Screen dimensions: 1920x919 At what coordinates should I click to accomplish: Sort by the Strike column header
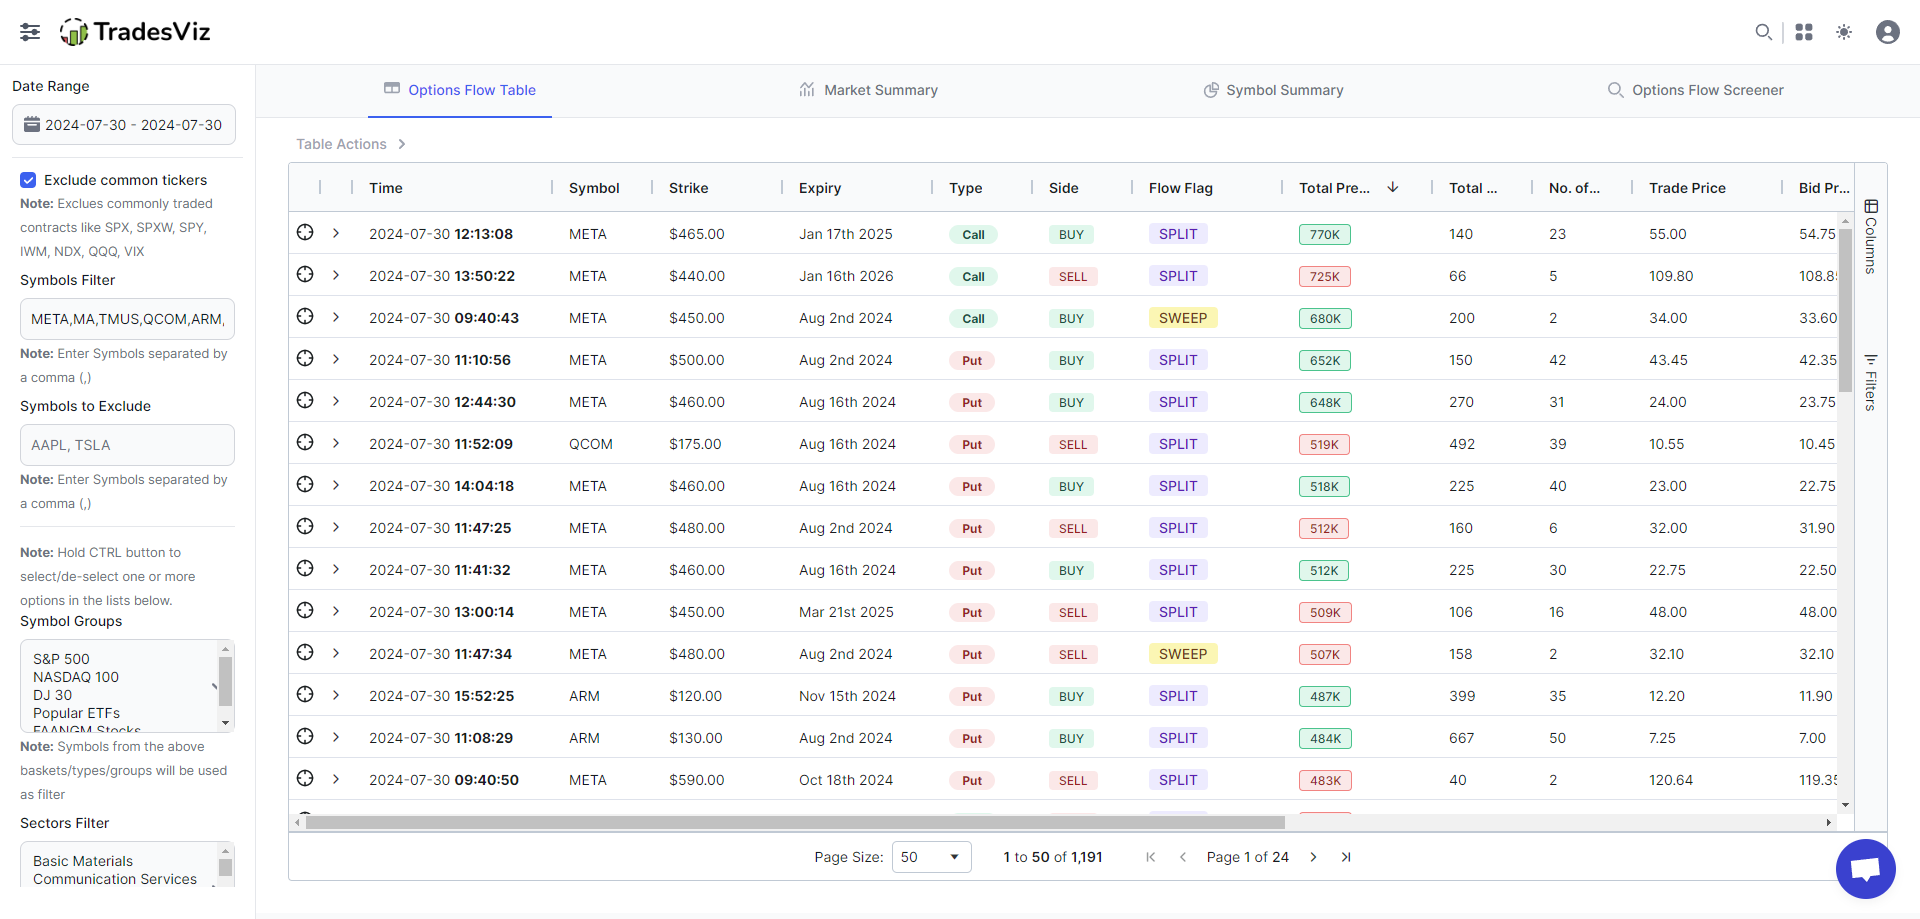[689, 188]
